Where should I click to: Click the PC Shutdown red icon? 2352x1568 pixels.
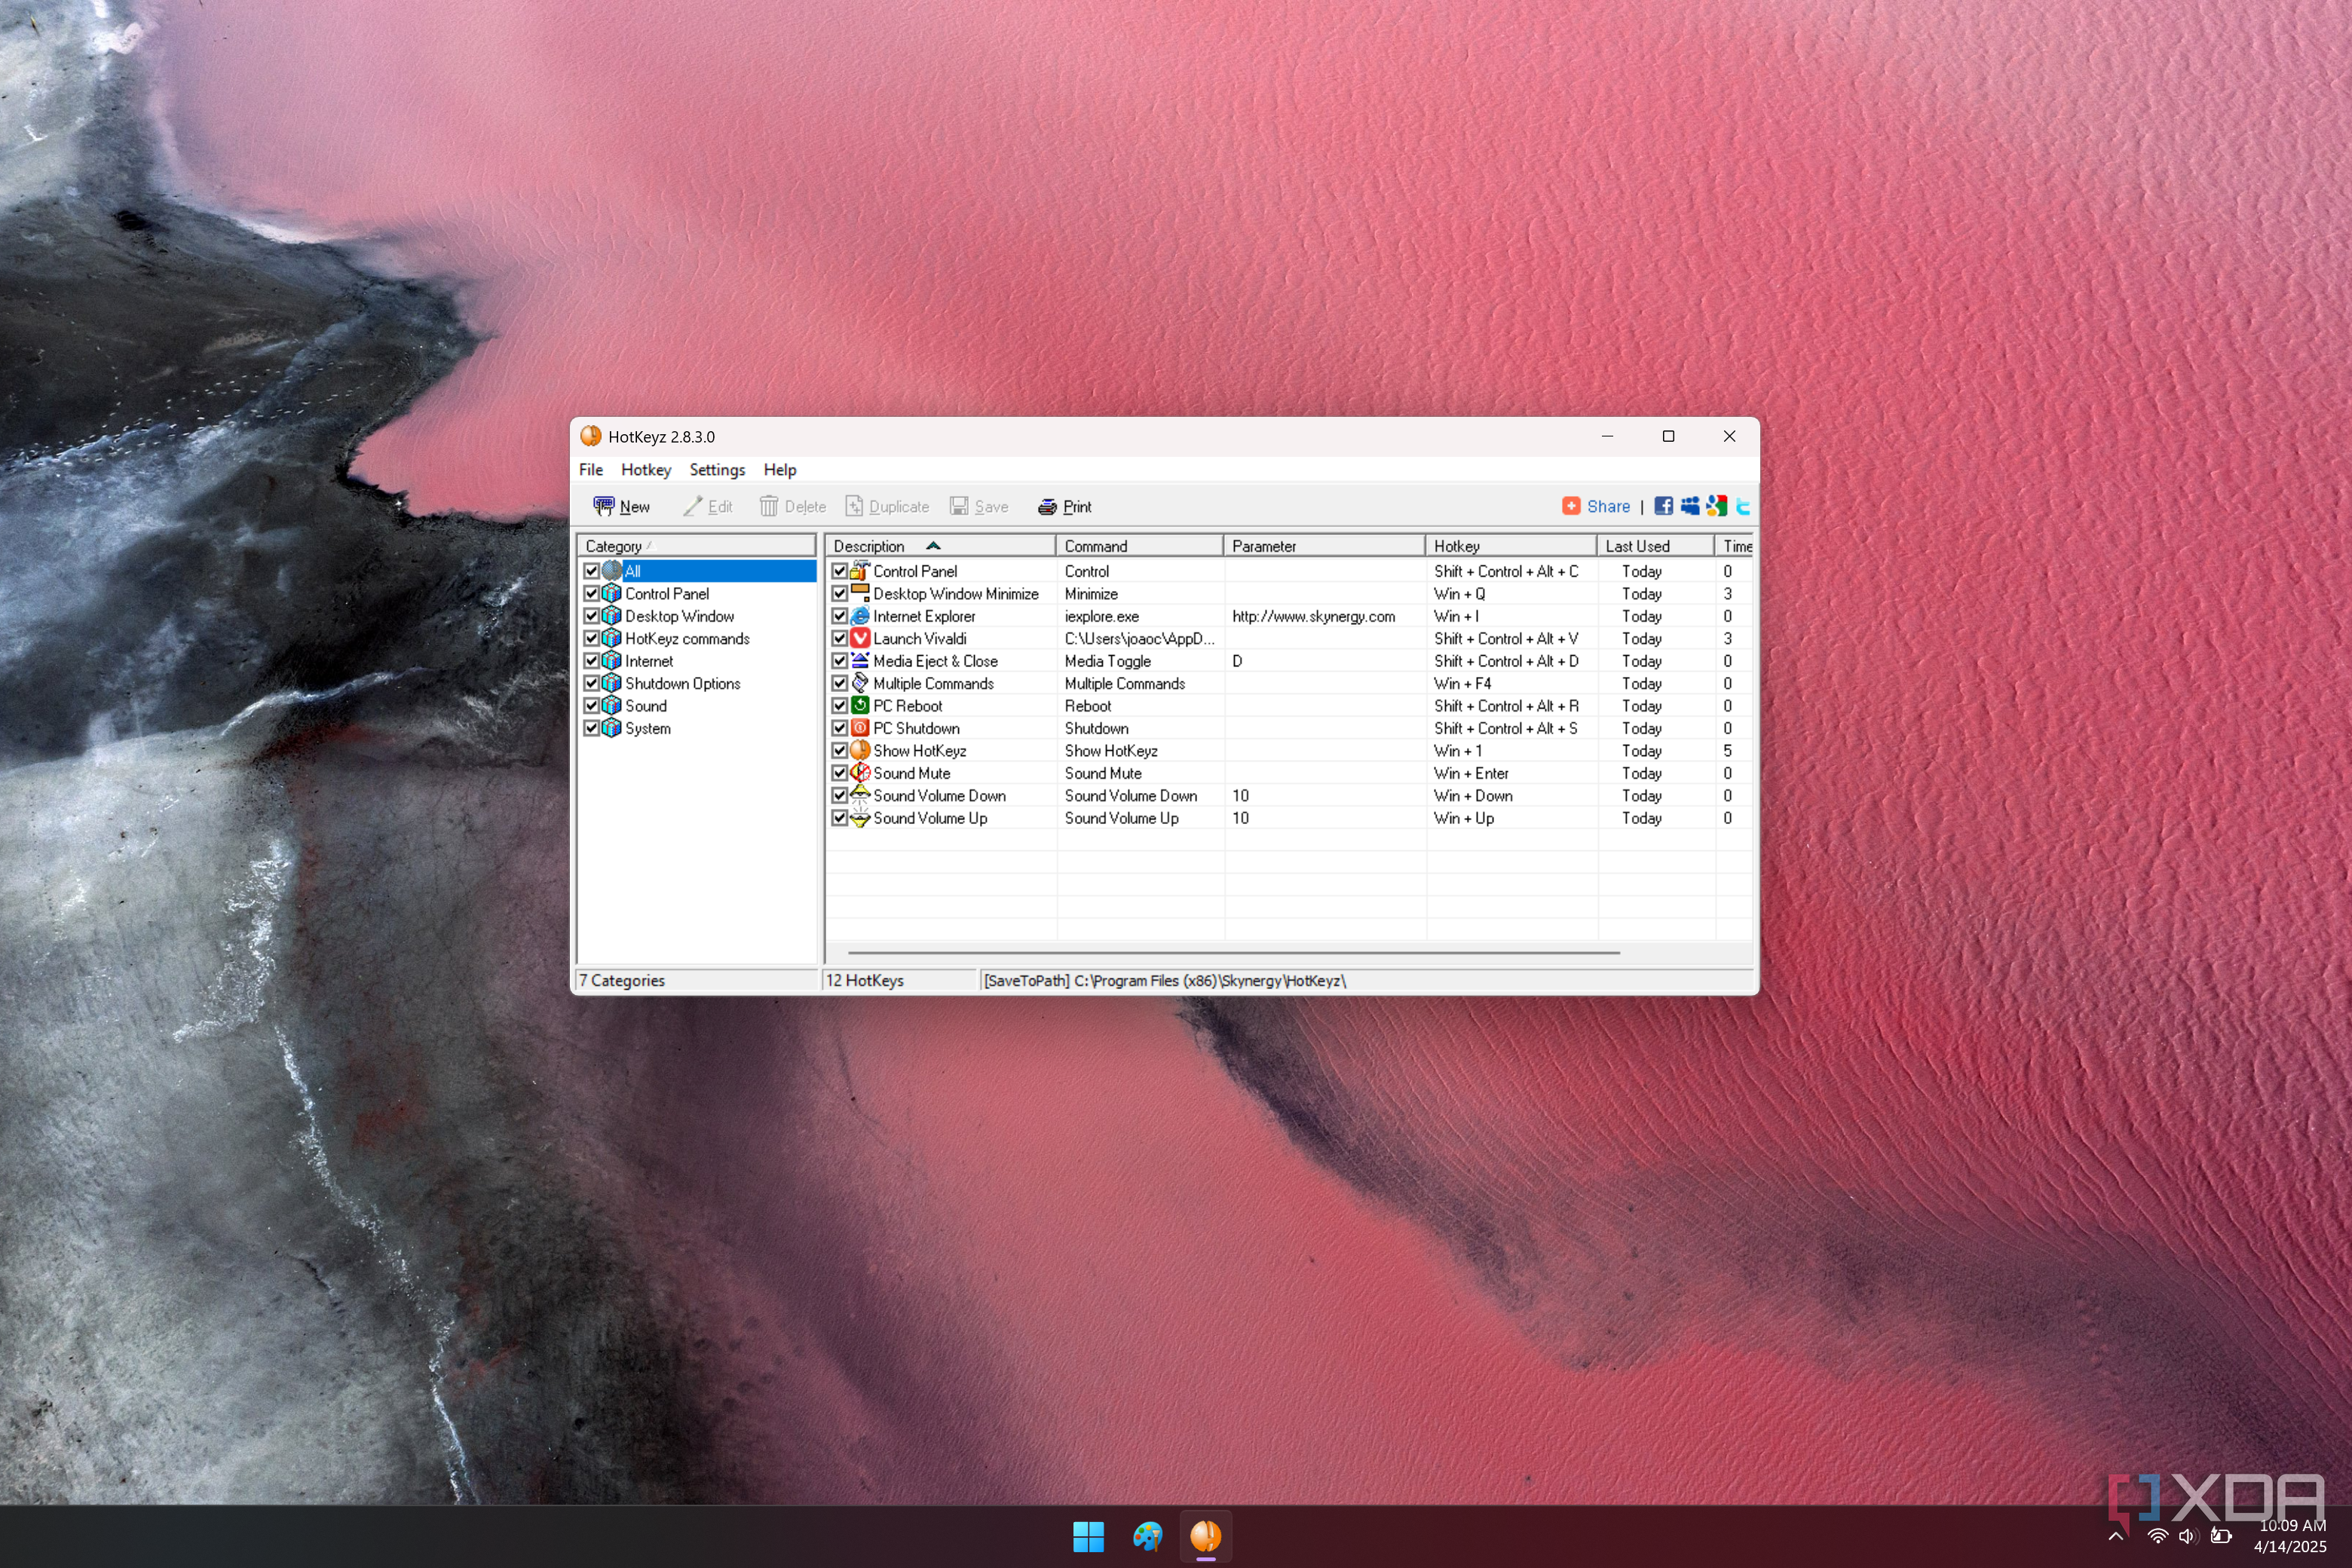coord(860,728)
